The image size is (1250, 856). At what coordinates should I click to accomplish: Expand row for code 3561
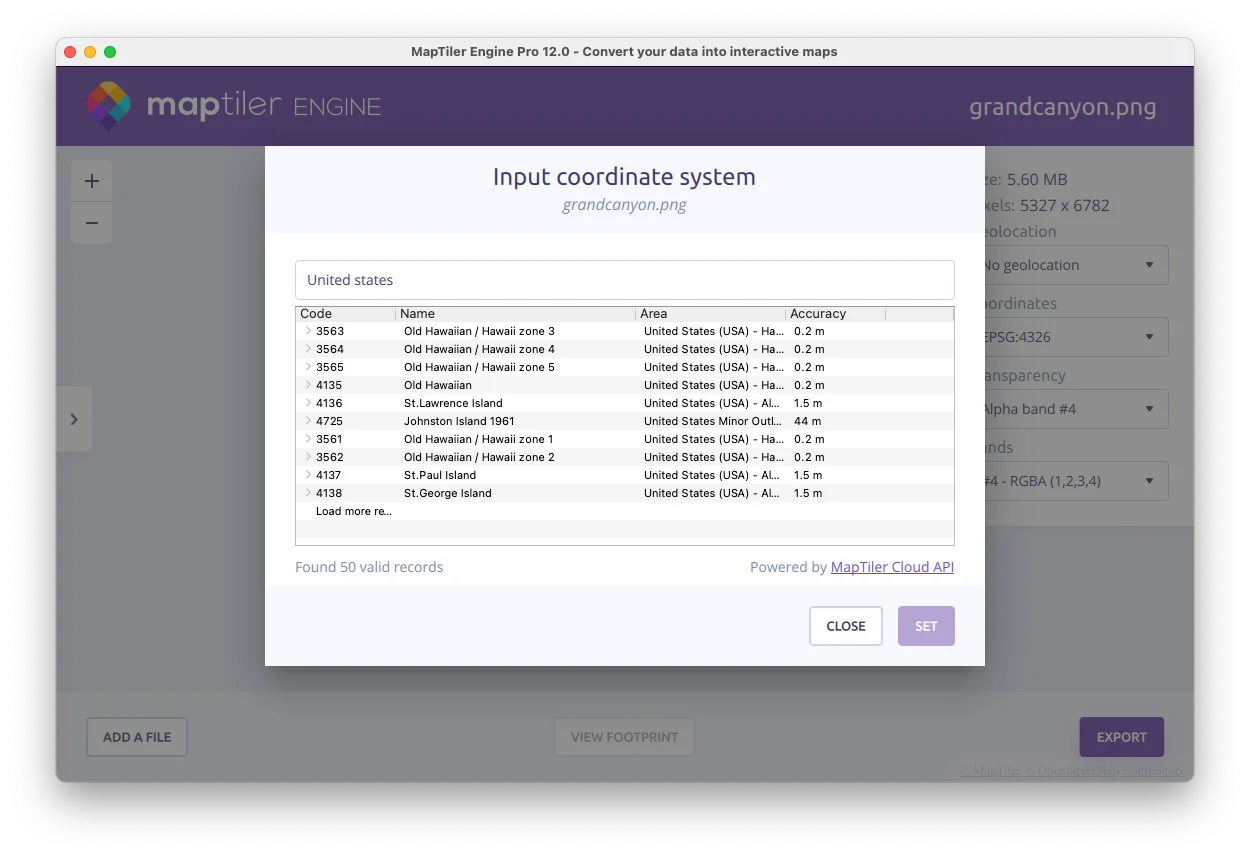pos(308,439)
